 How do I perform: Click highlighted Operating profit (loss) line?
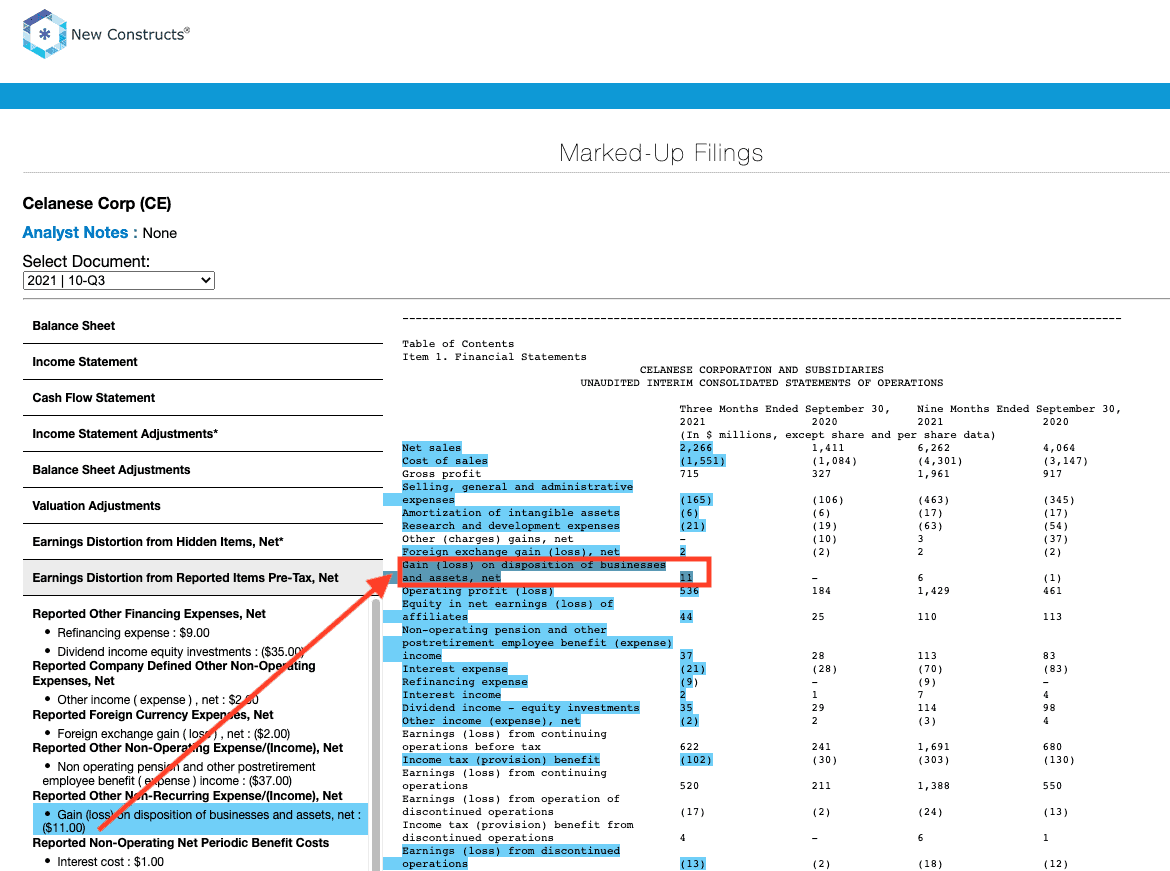point(478,590)
